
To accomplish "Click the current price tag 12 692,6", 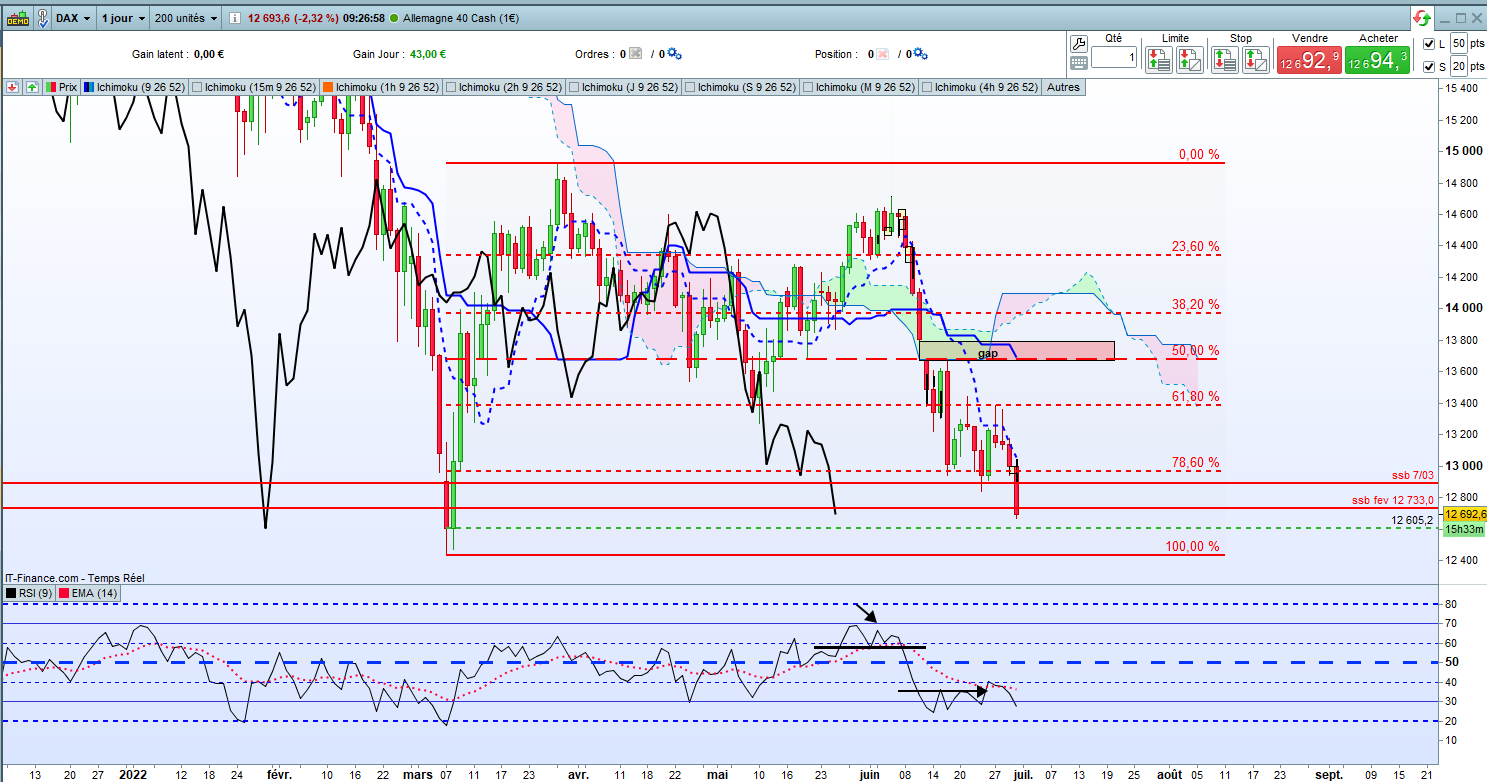I will click(1464, 513).
